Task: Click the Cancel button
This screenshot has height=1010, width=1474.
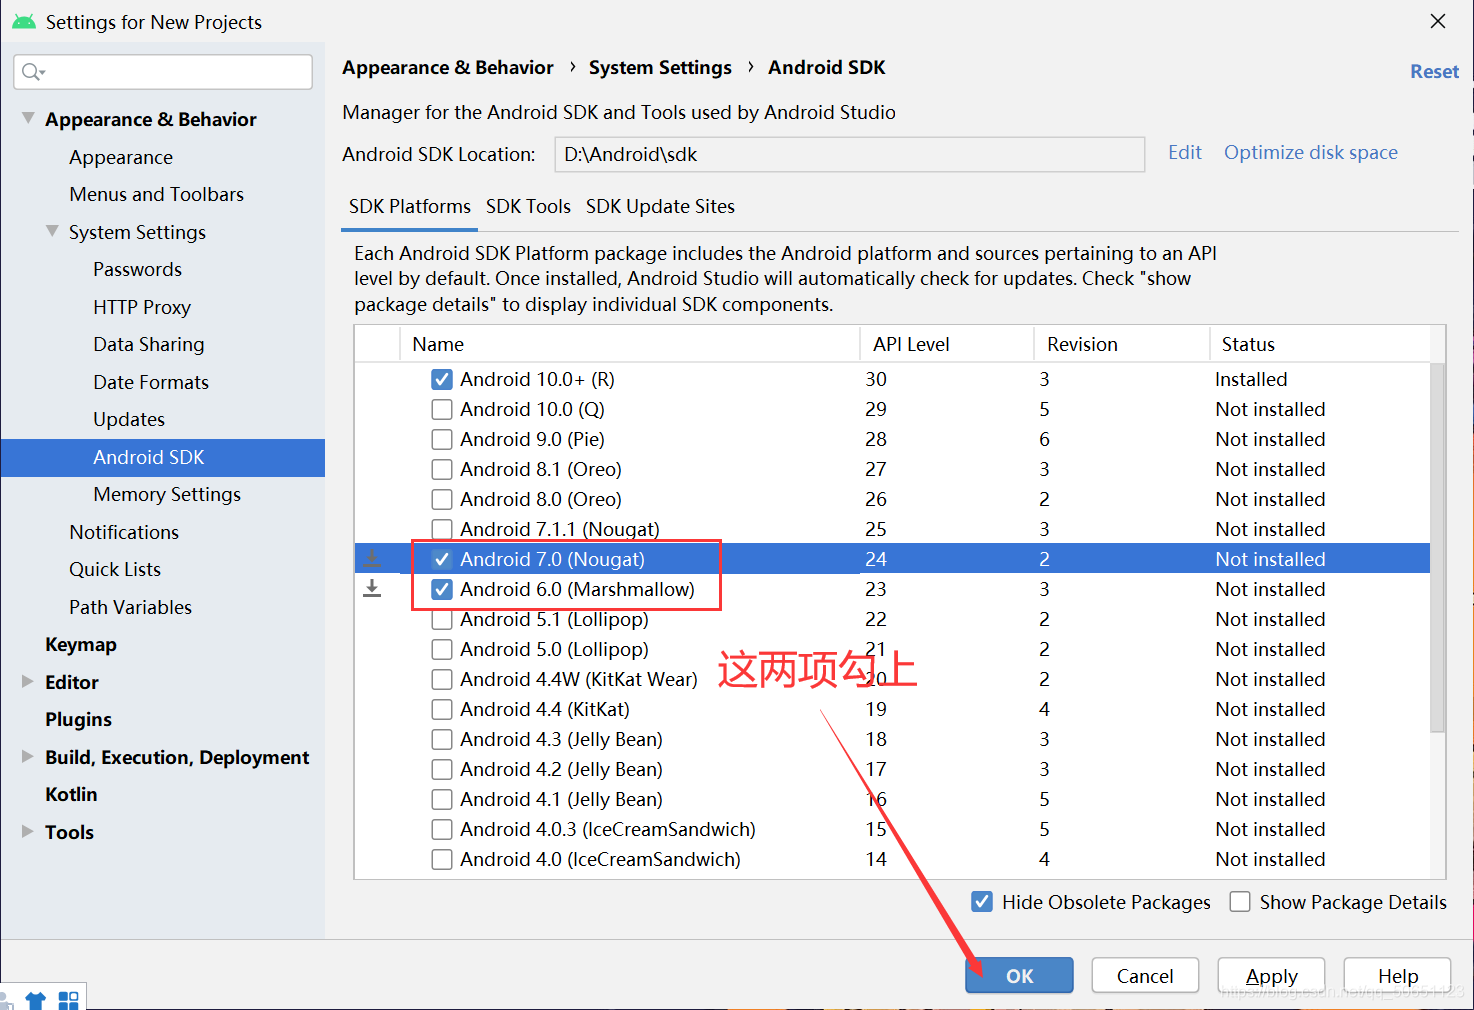Action: click(1145, 976)
